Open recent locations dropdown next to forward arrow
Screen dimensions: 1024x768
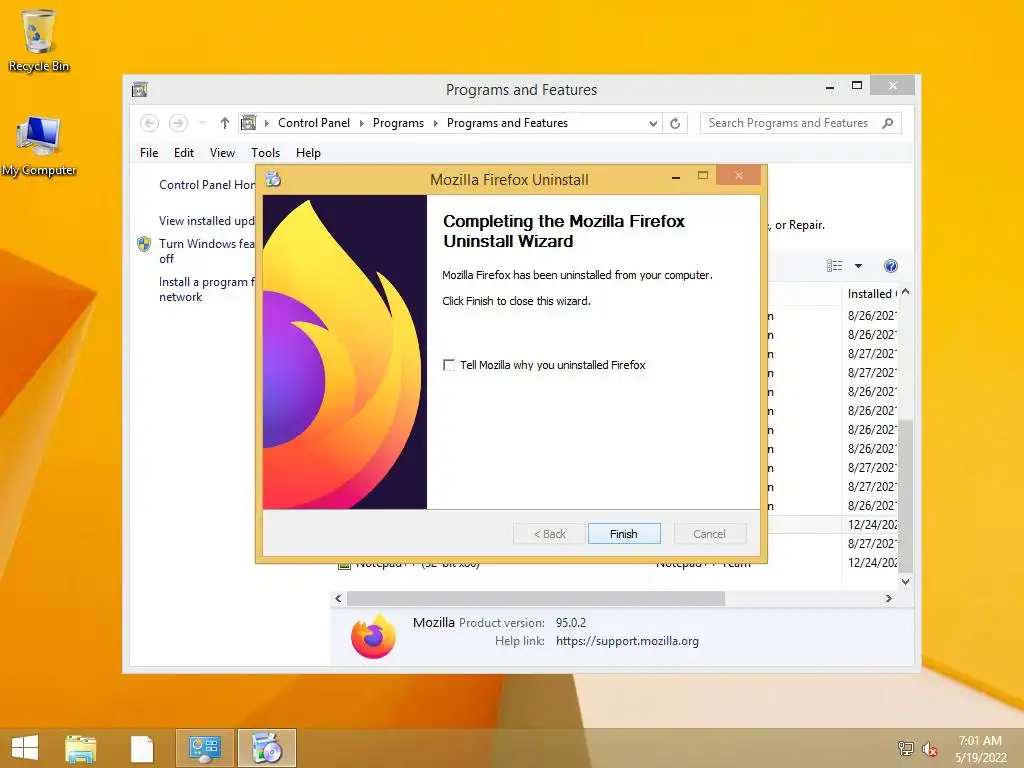point(202,123)
